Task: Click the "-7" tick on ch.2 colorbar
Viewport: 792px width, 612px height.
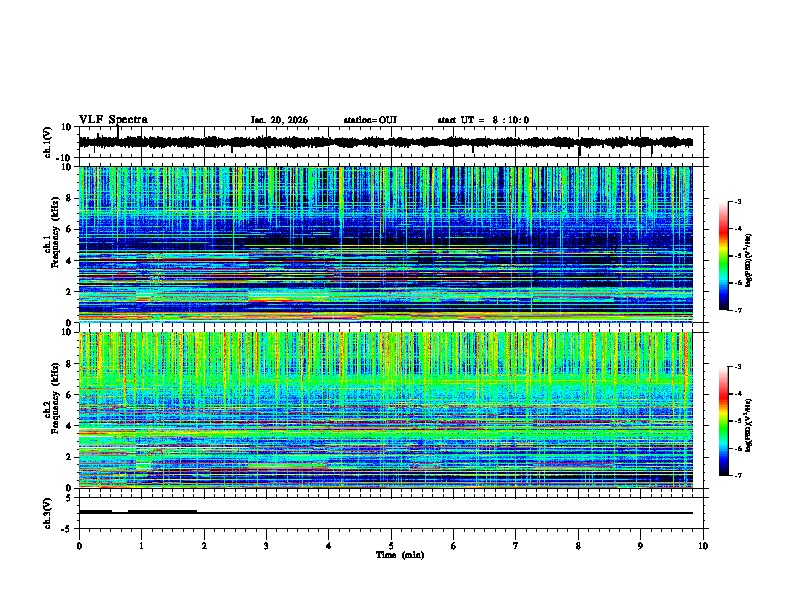Action: coord(738,476)
